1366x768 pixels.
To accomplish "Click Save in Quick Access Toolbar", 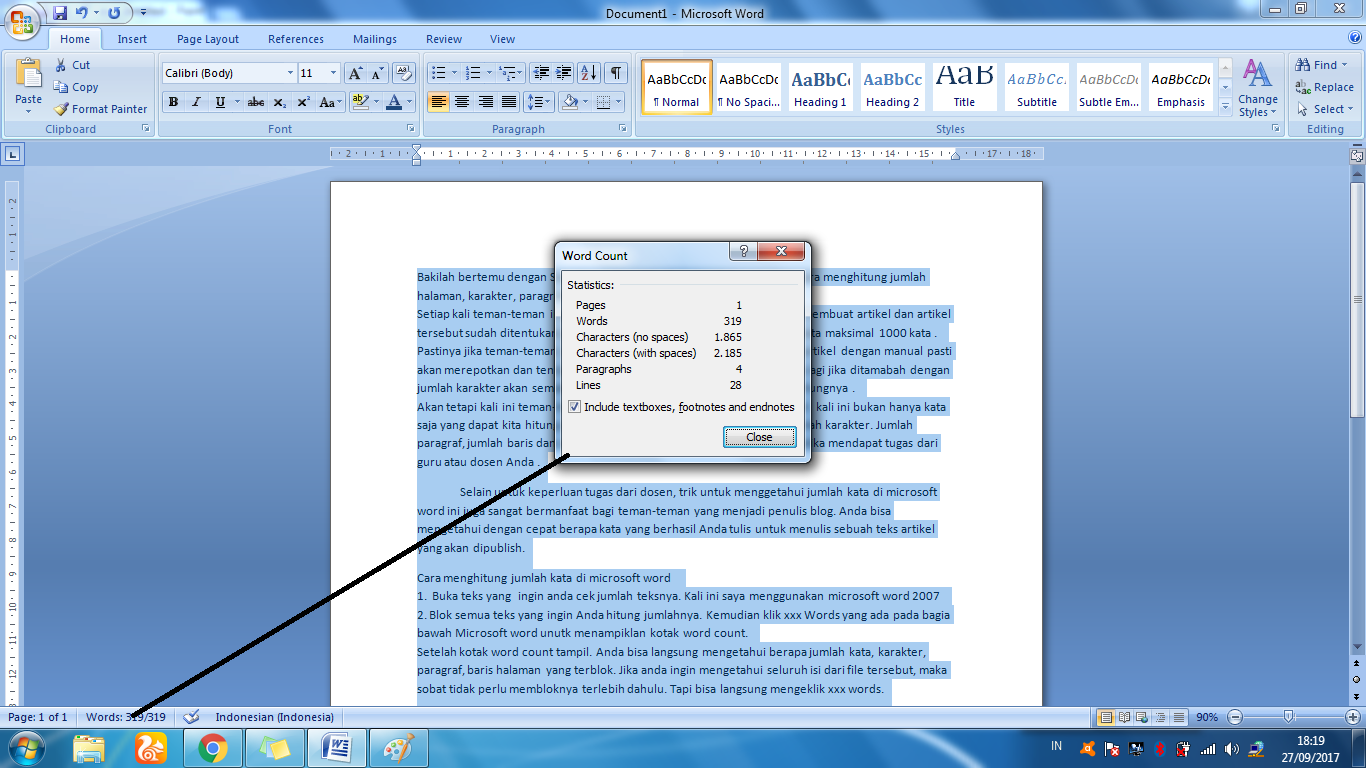I will click(x=60, y=13).
